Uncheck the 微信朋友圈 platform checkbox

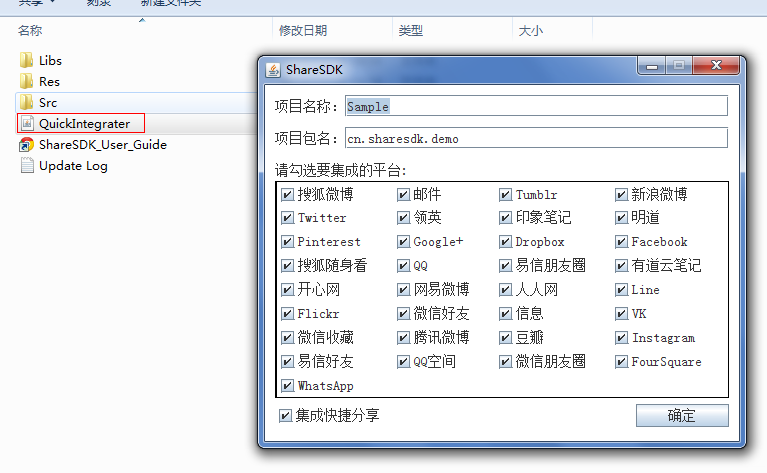[x=505, y=361]
